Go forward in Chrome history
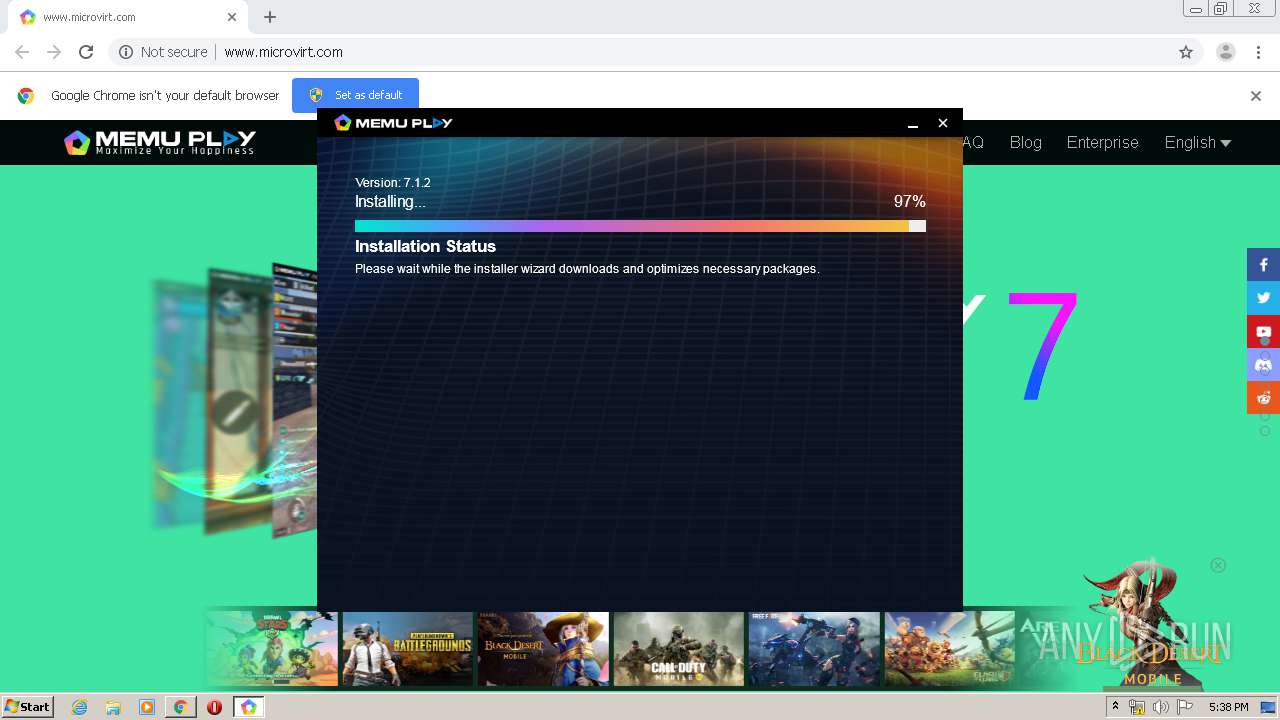 54,52
